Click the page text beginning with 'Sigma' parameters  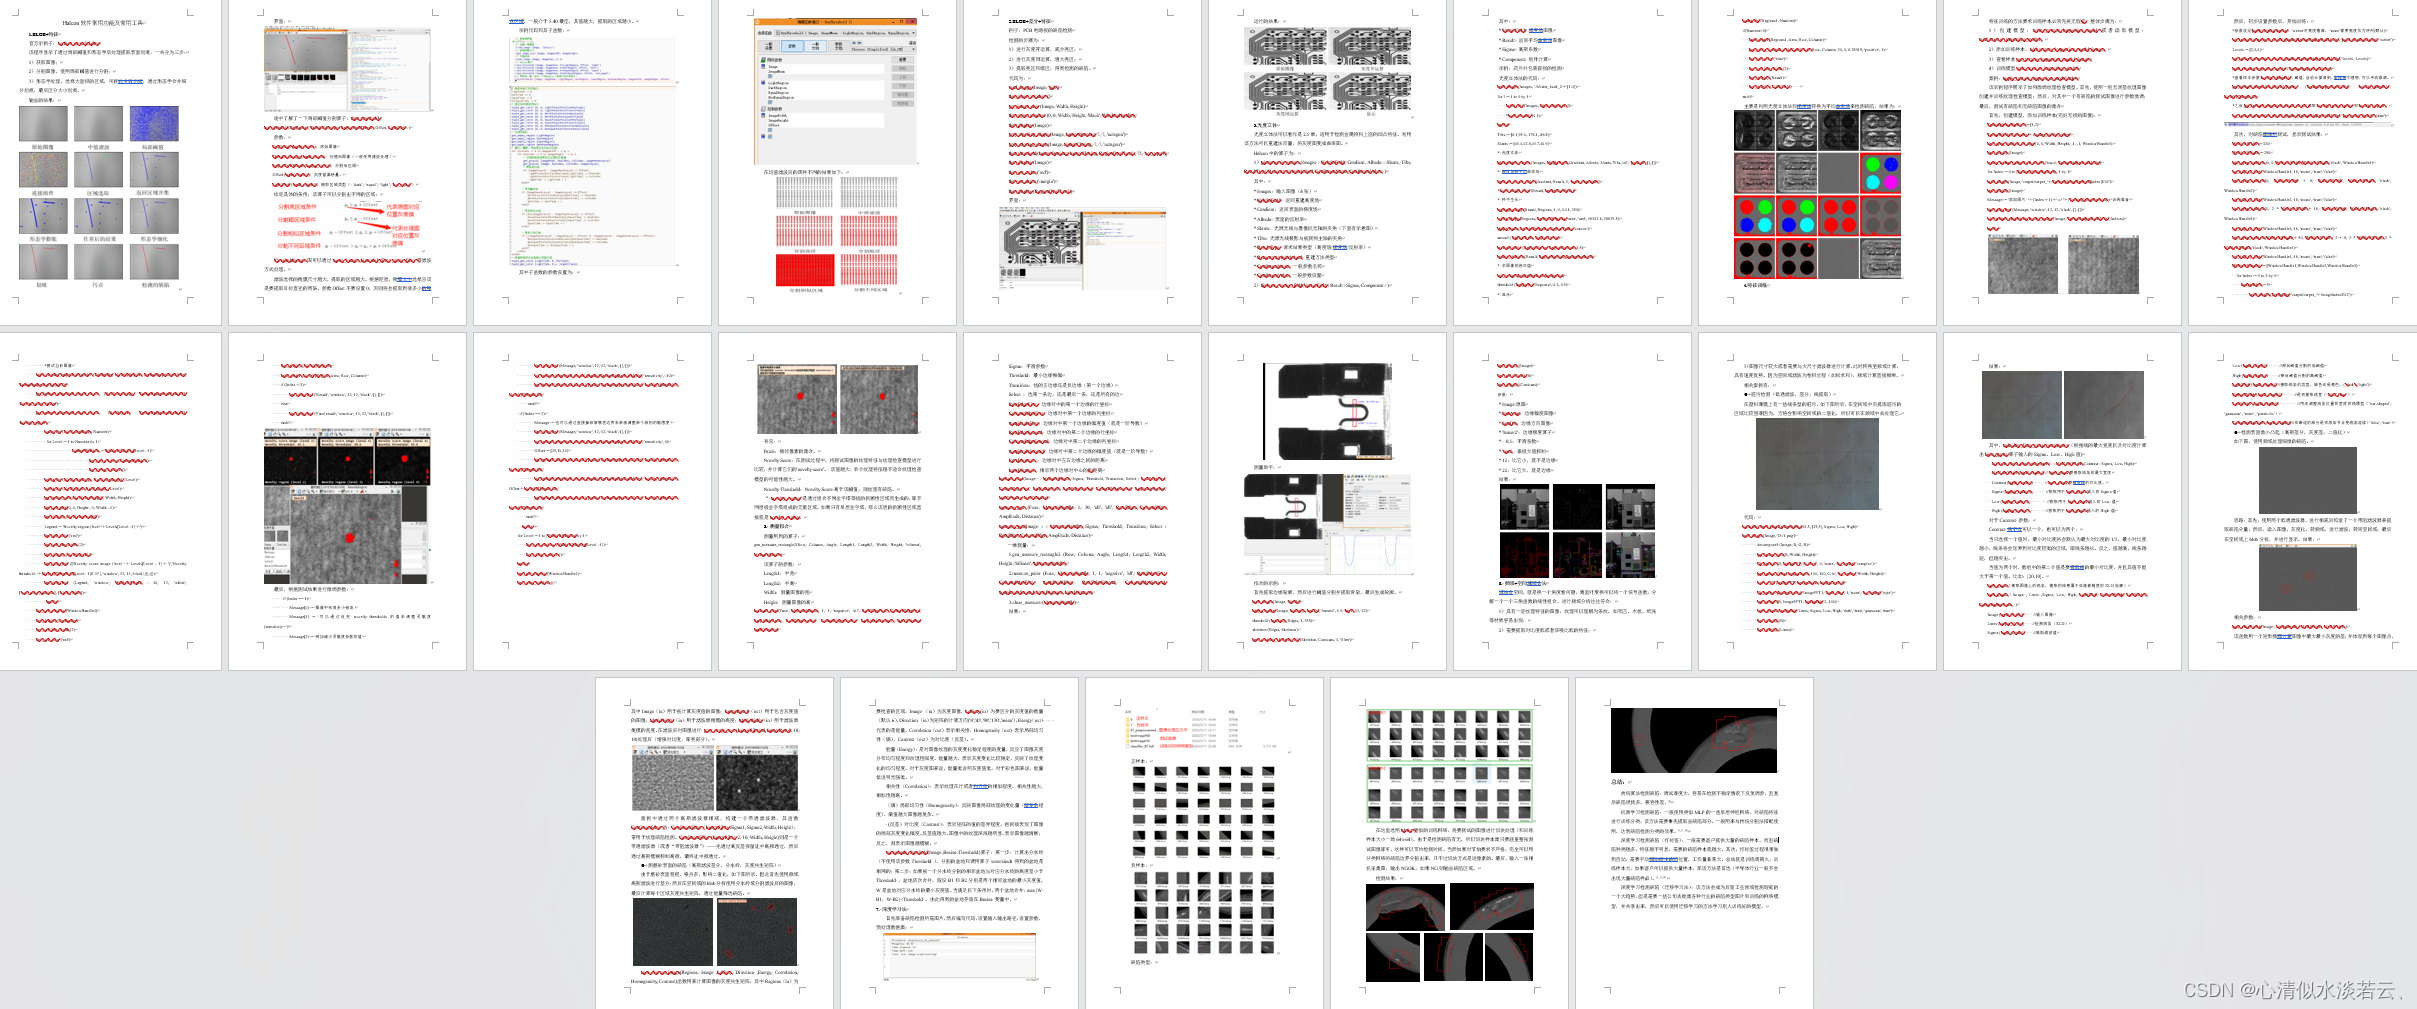click(1082, 490)
